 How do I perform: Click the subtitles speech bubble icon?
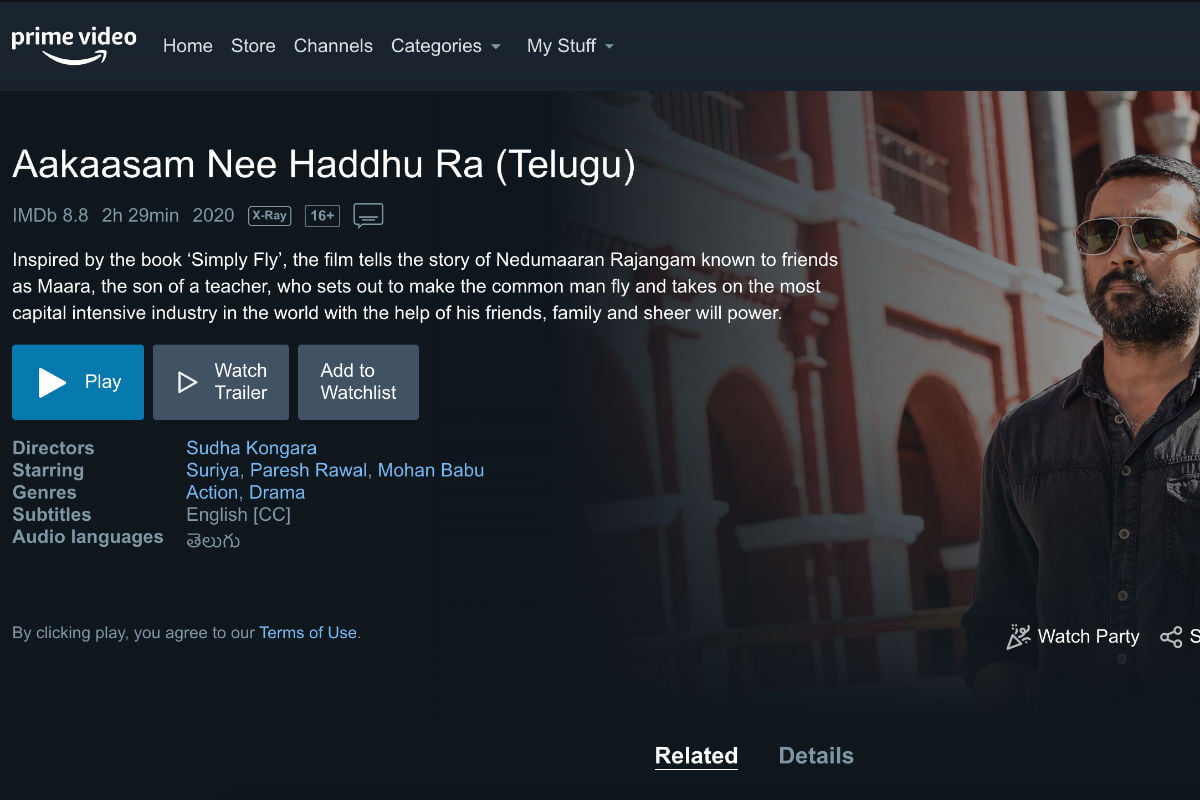(368, 215)
